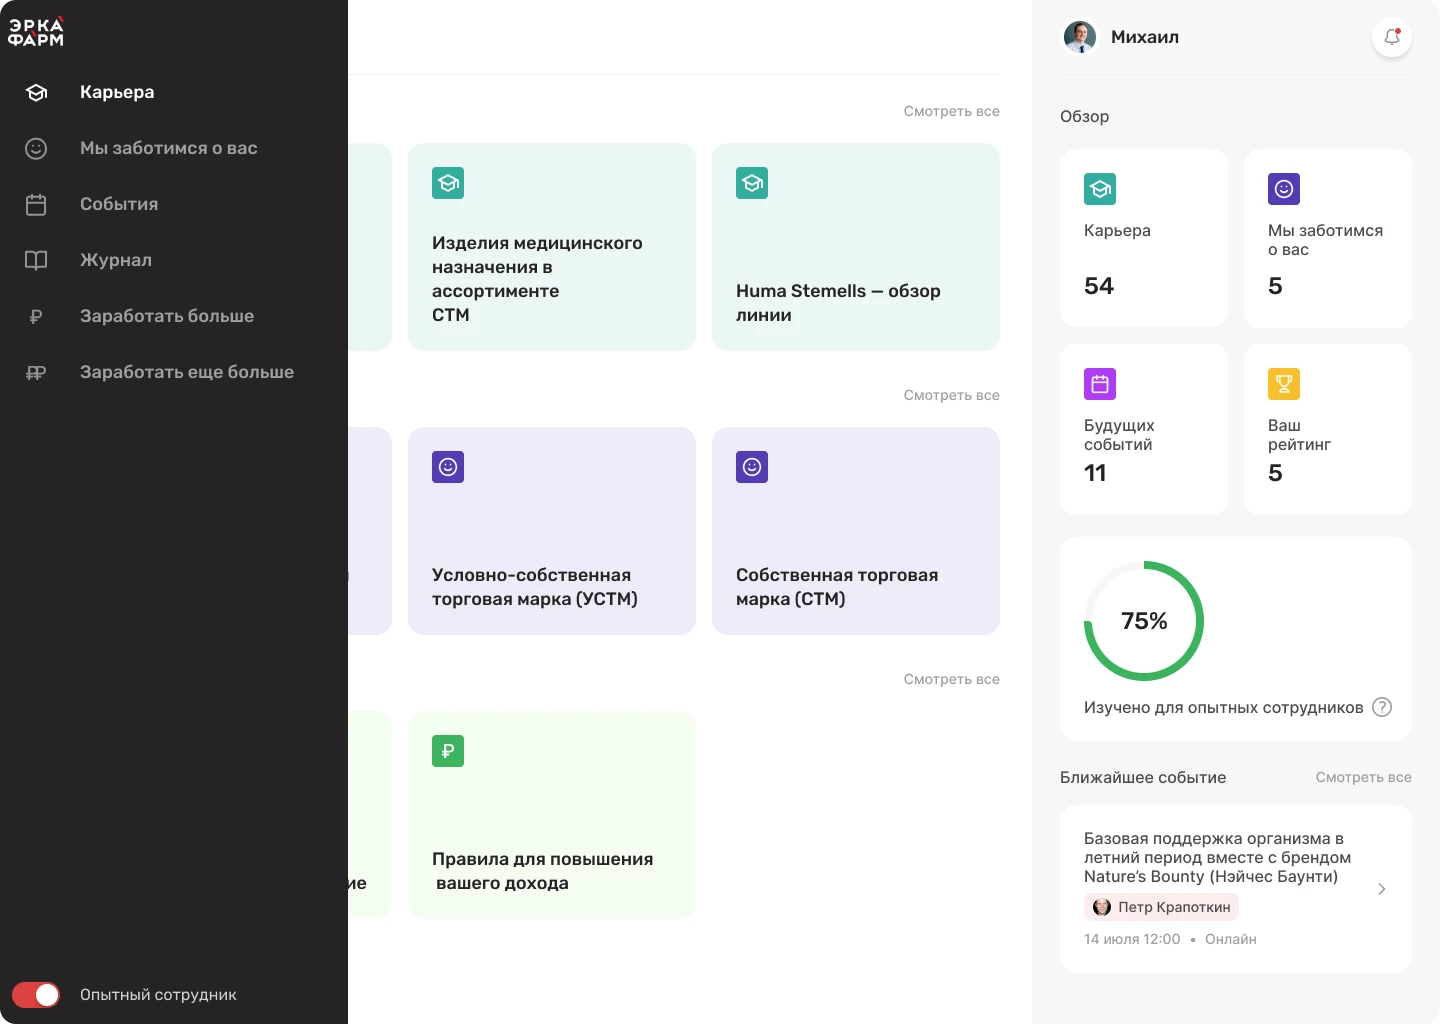Click the ruble icon beside Заработать больше
This screenshot has width=1440, height=1024.
click(x=36, y=317)
